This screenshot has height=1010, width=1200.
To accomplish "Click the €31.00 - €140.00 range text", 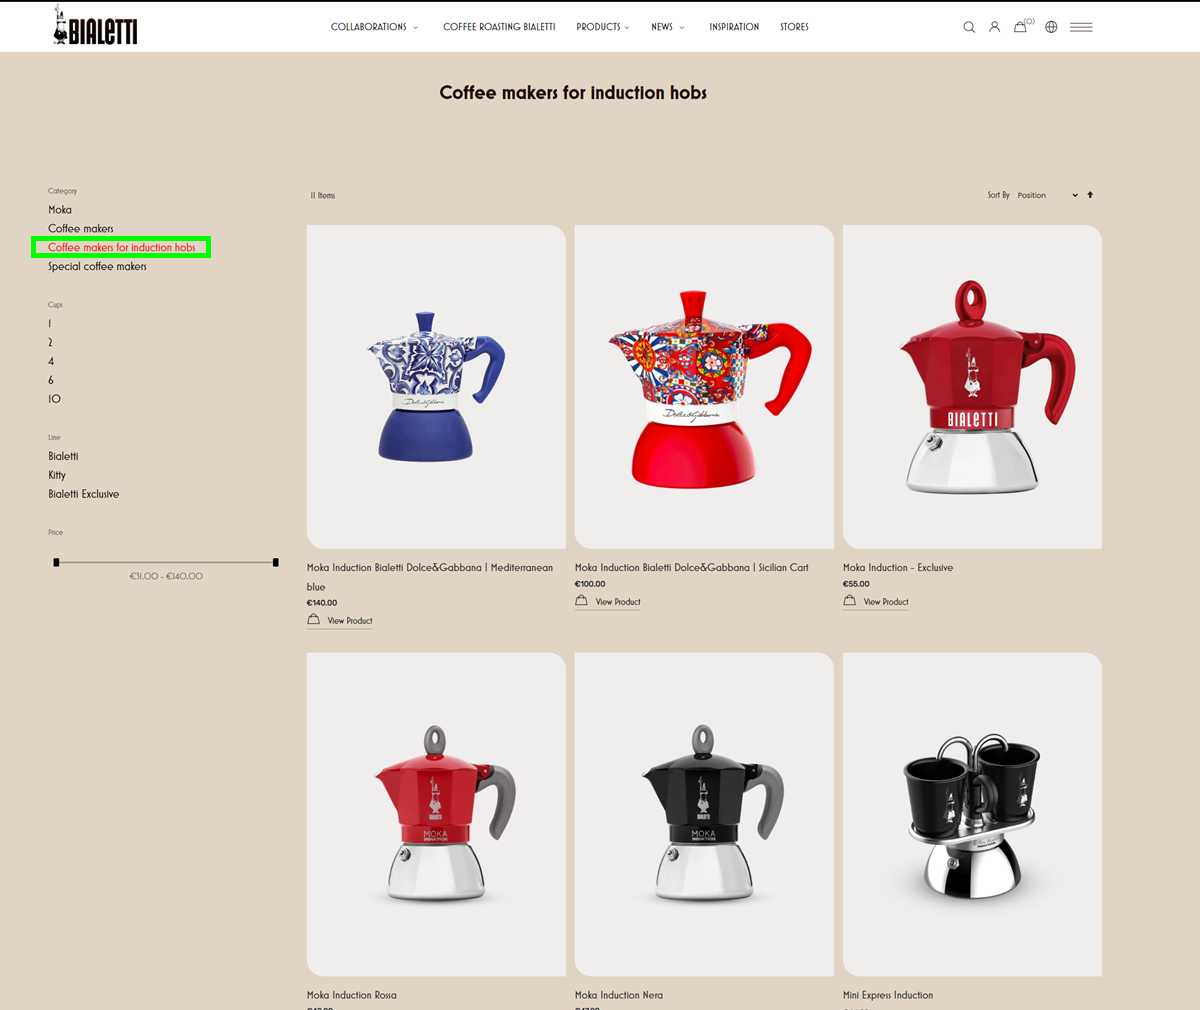I will pos(166,577).
